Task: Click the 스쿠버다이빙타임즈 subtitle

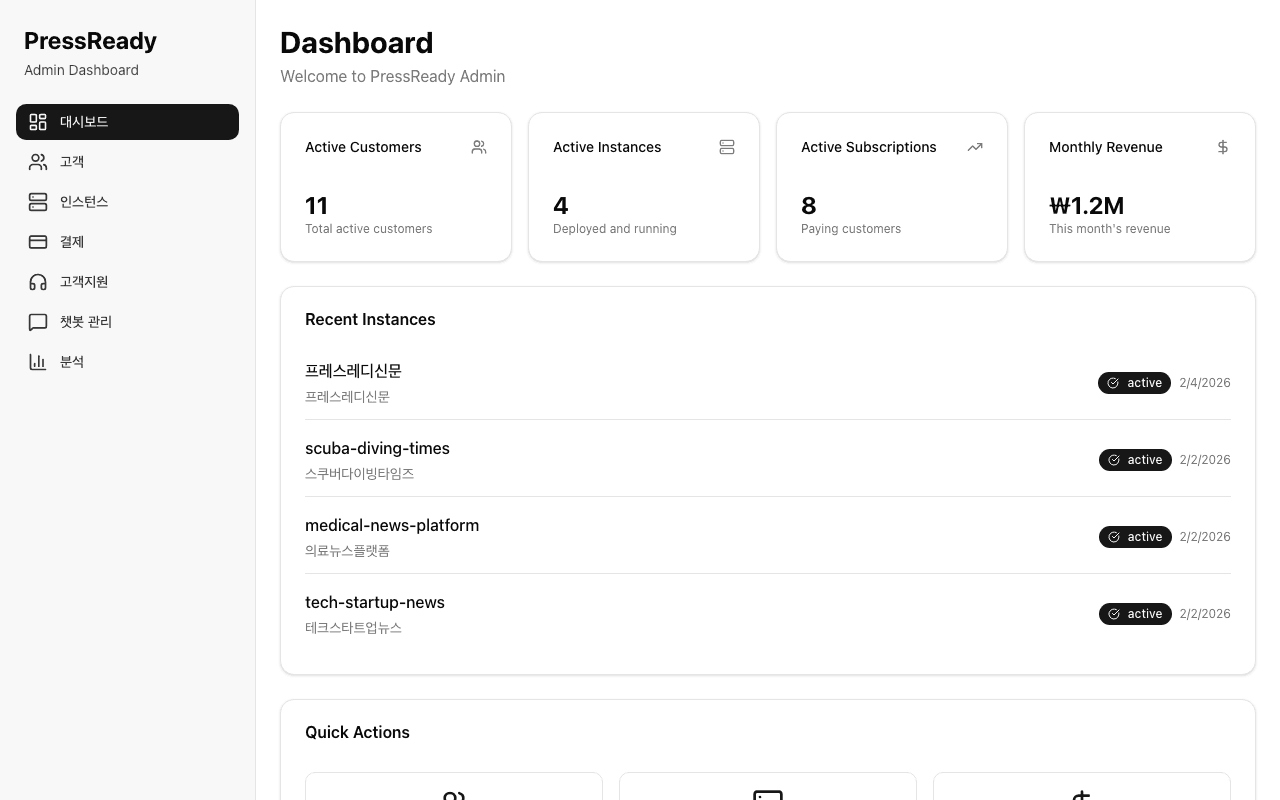Action: 359,474
